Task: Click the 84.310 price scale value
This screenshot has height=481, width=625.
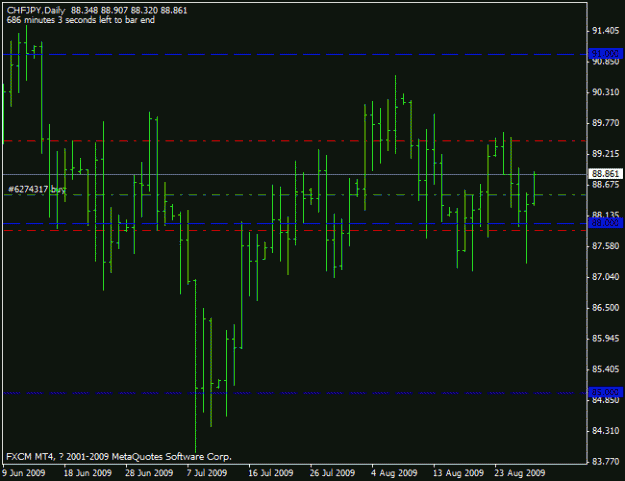Action: click(x=605, y=431)
